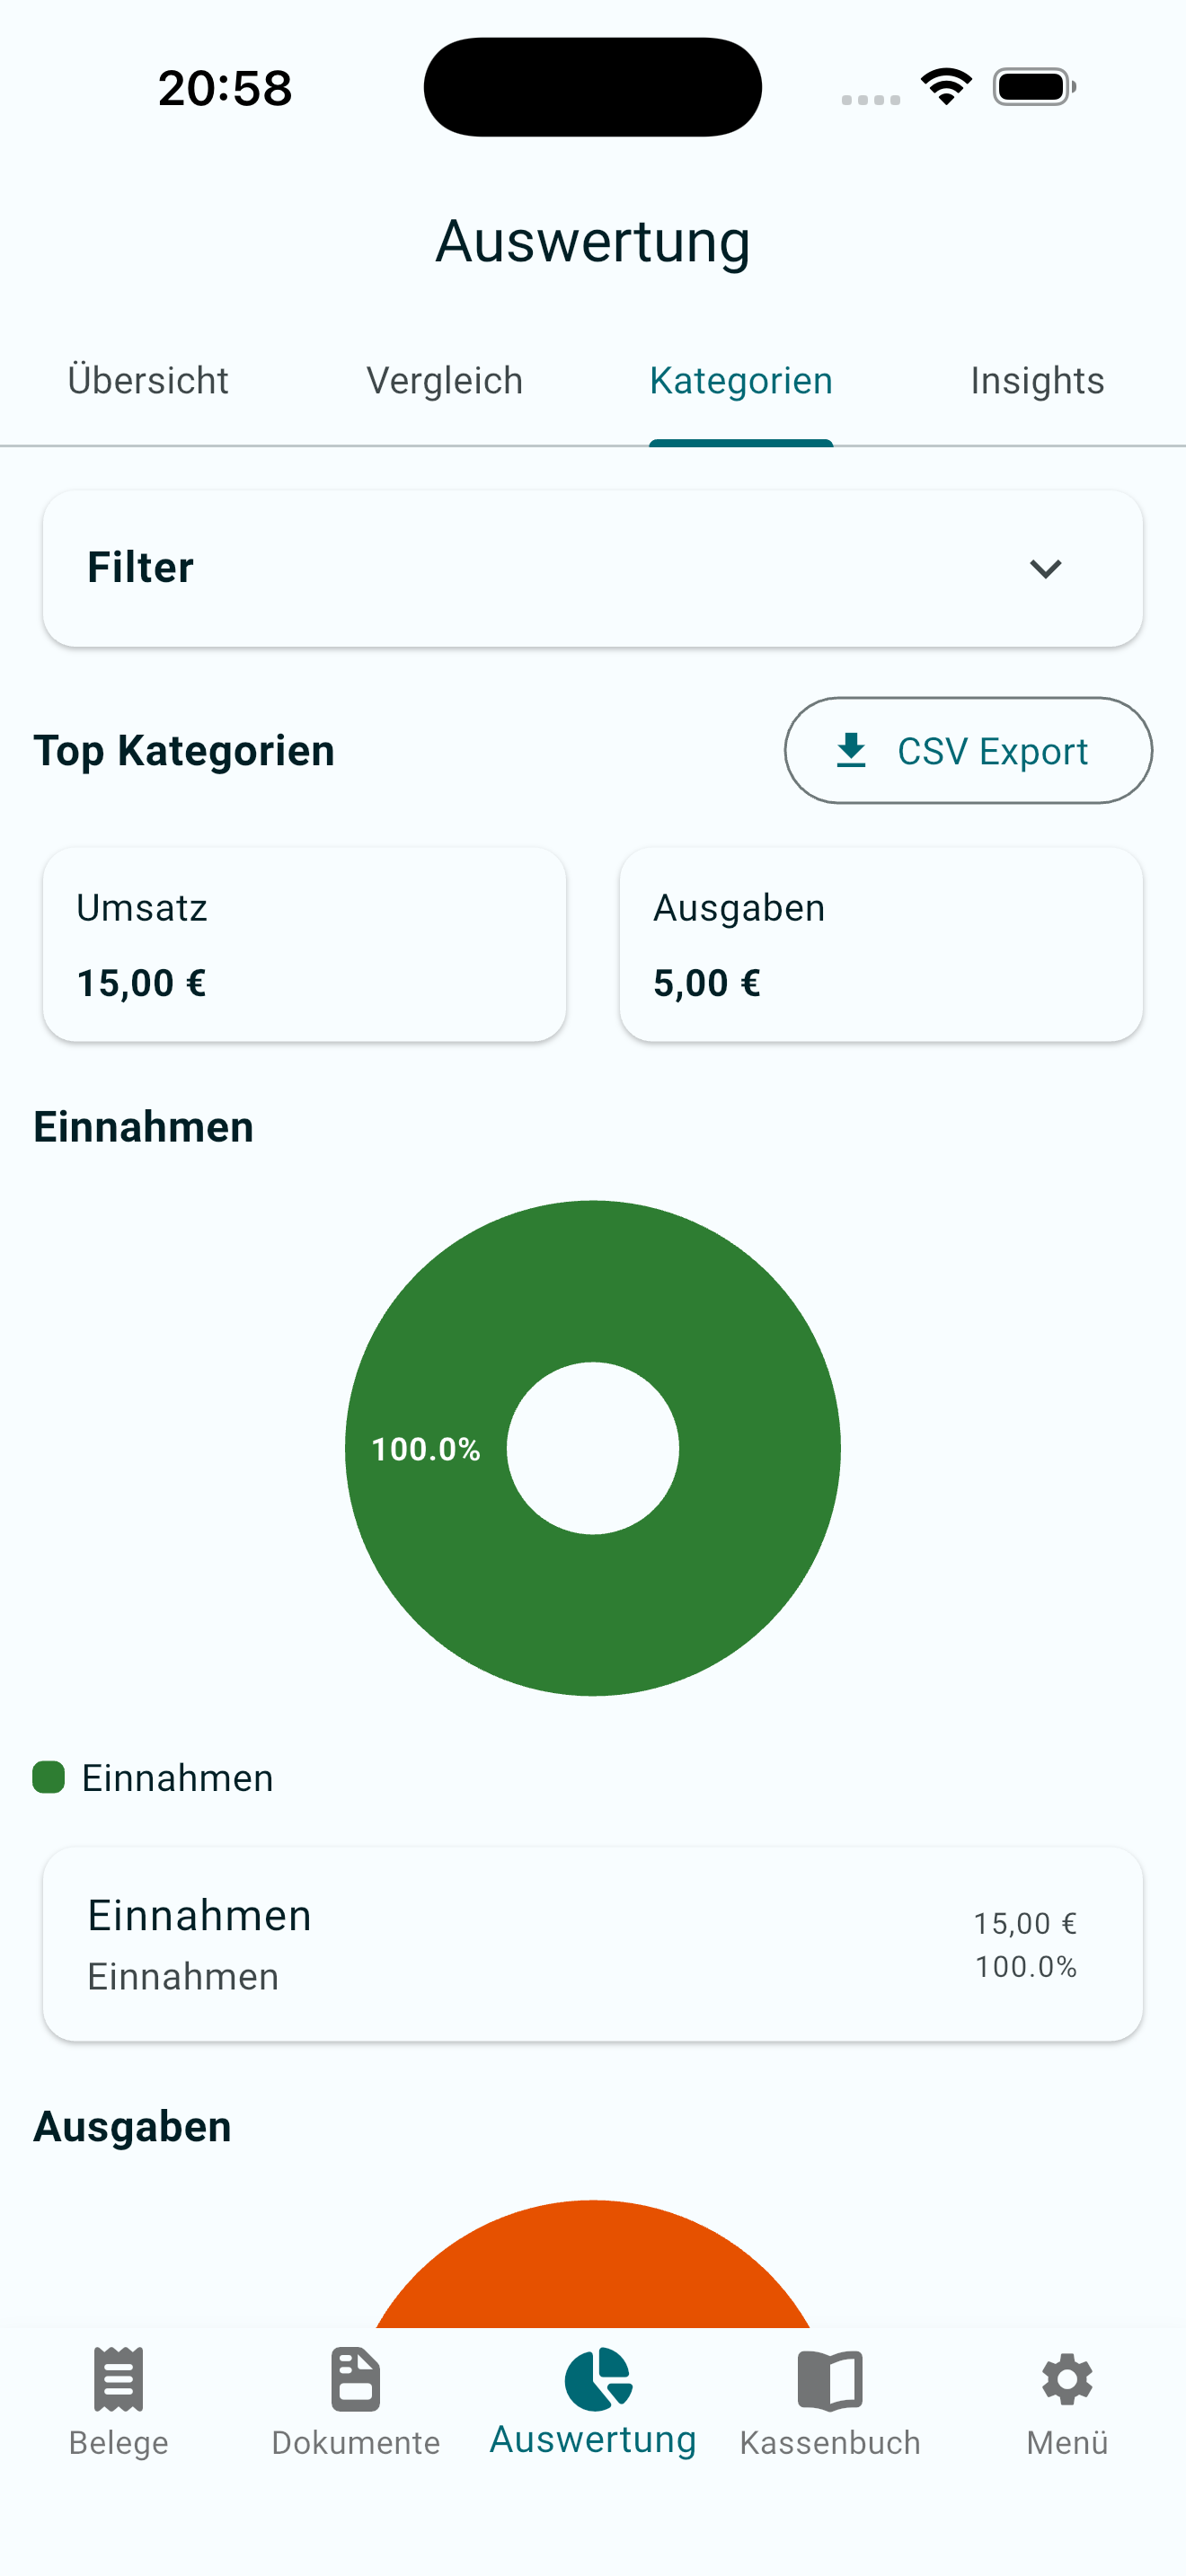Click the CSV Export button
The width and height of the screenshot is (1186, 2576).
966,750
